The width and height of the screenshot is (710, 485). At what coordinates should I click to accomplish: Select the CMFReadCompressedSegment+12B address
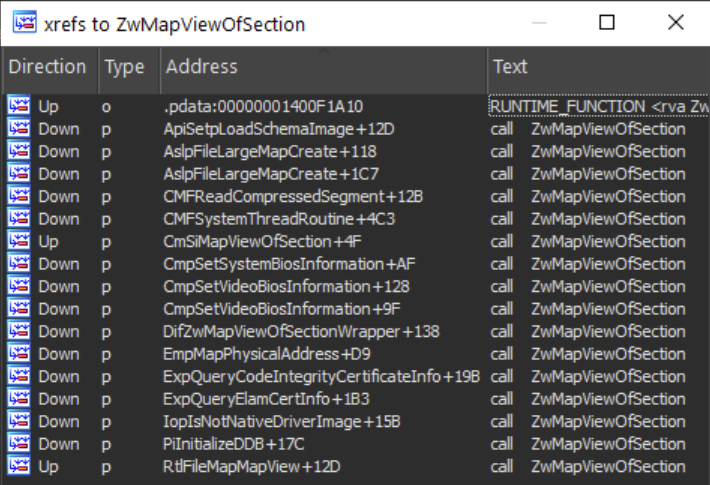[x=293, y=196]
